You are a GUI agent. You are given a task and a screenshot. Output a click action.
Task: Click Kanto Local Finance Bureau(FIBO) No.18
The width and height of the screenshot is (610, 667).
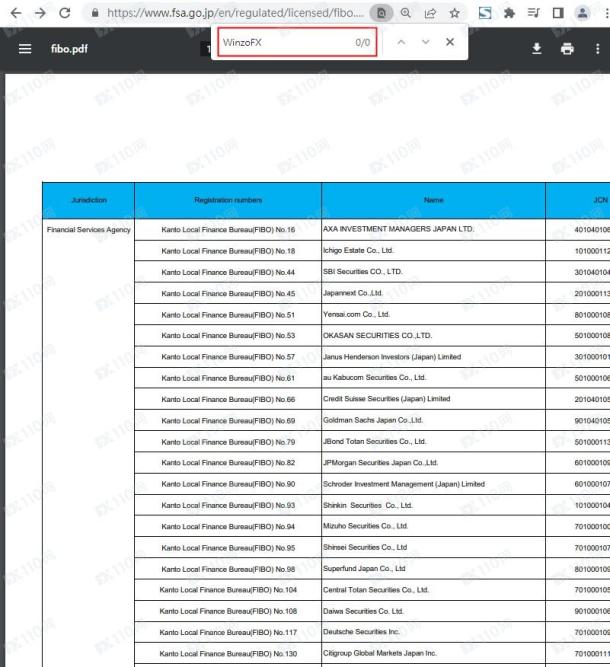click(228, 251)
